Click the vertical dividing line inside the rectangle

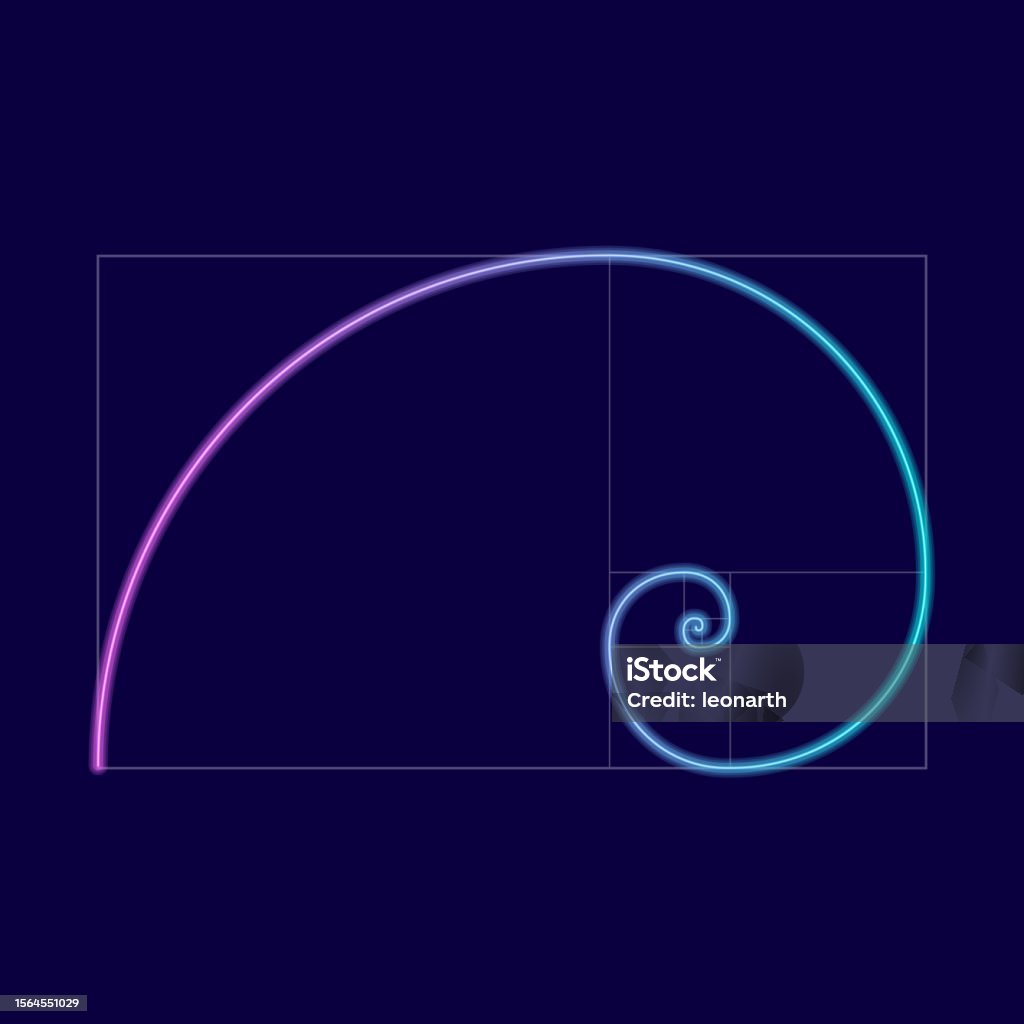609,414
